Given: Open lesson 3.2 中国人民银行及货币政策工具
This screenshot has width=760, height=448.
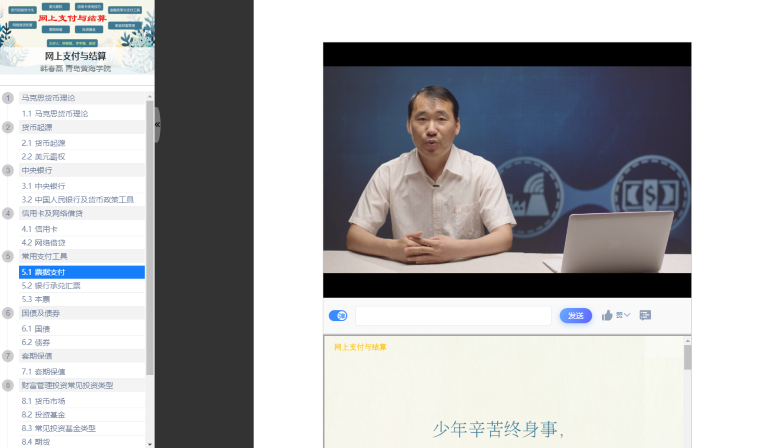Looking at the screenshot, I should (x=77, y=199).
